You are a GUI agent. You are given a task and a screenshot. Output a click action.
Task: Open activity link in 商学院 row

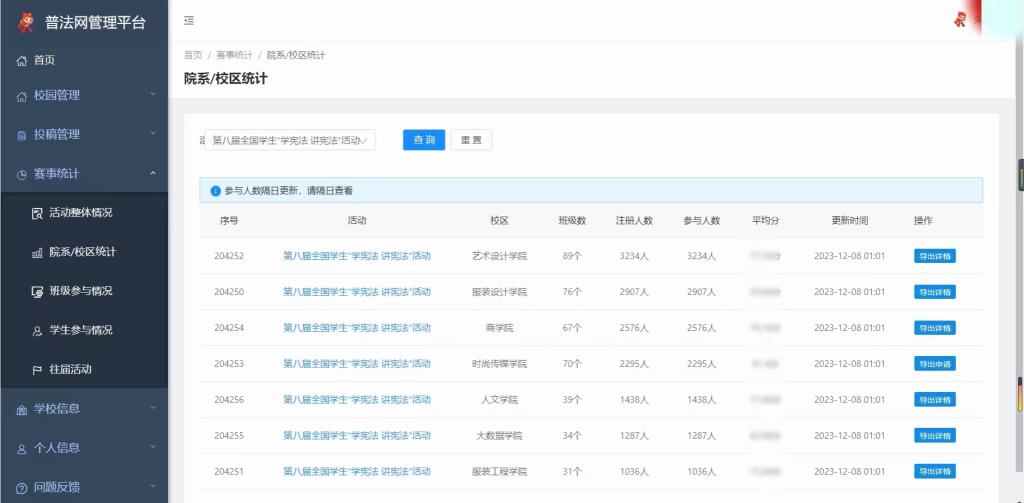click(357, 328)
